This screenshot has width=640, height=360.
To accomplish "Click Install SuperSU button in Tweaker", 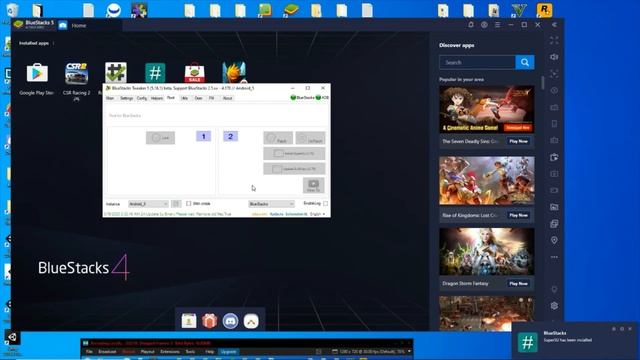I will coord(294,153).
